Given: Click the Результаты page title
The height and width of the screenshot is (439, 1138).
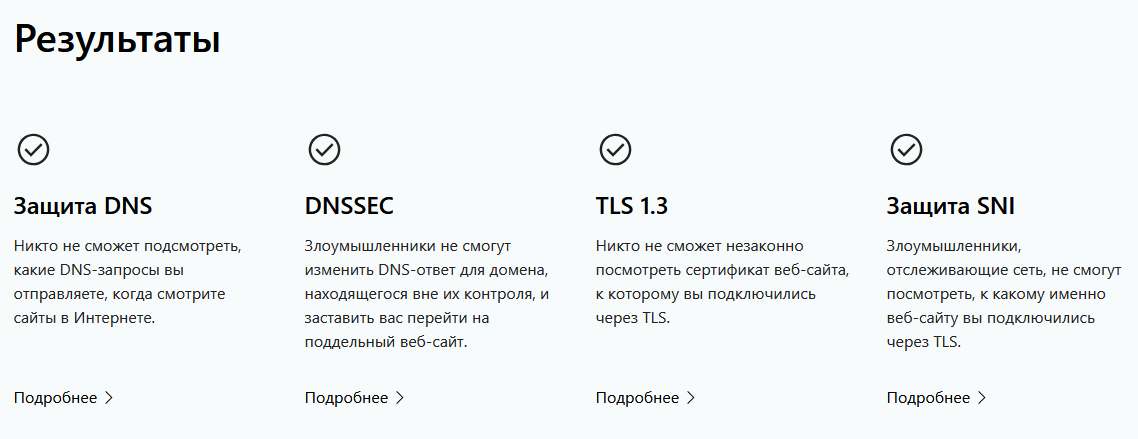Looking at the screenshot, I should coord(117,39).
